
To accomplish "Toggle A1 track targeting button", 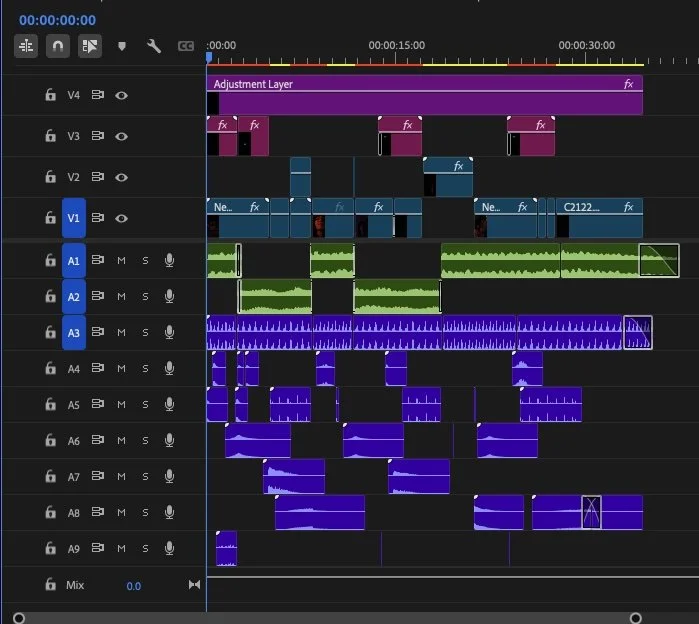I will click(74, 261).
